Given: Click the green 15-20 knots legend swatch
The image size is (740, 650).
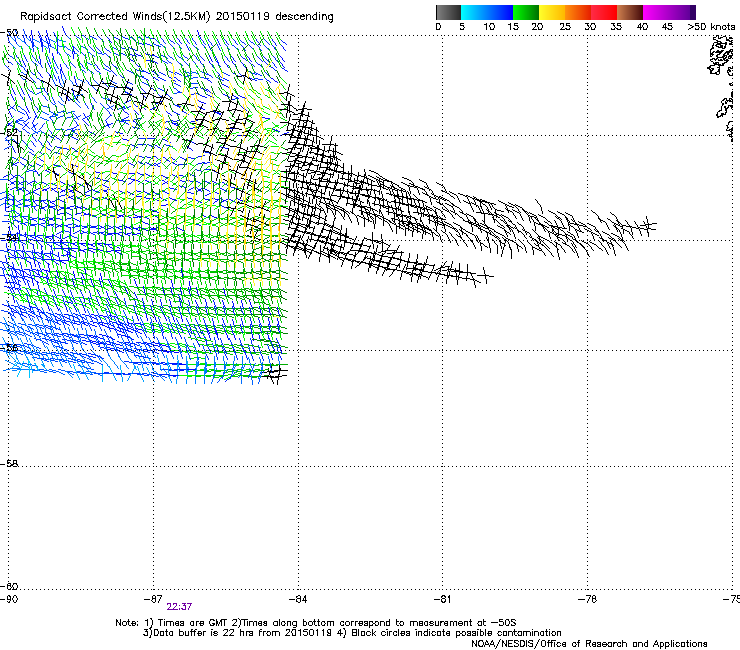Looking at the screenshot, I should tap(526, 12).
